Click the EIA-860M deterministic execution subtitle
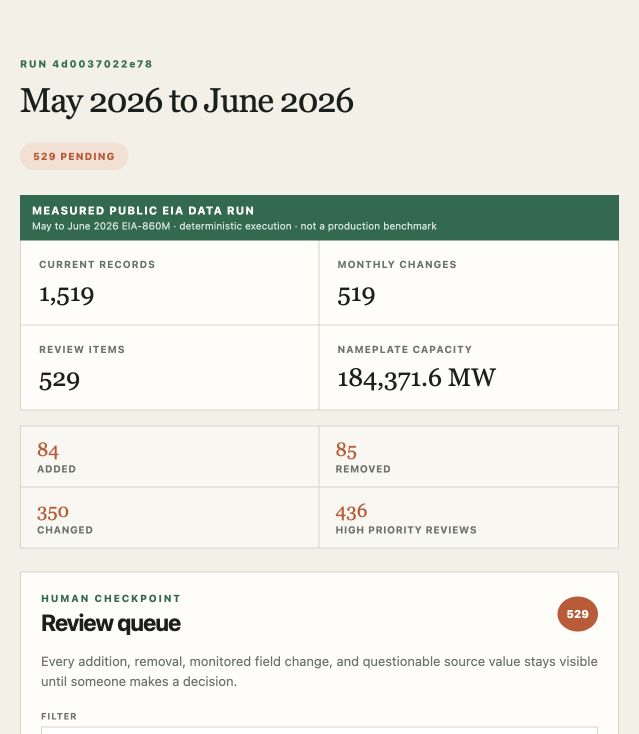639x734 pixels. click(x=234, y=226)
